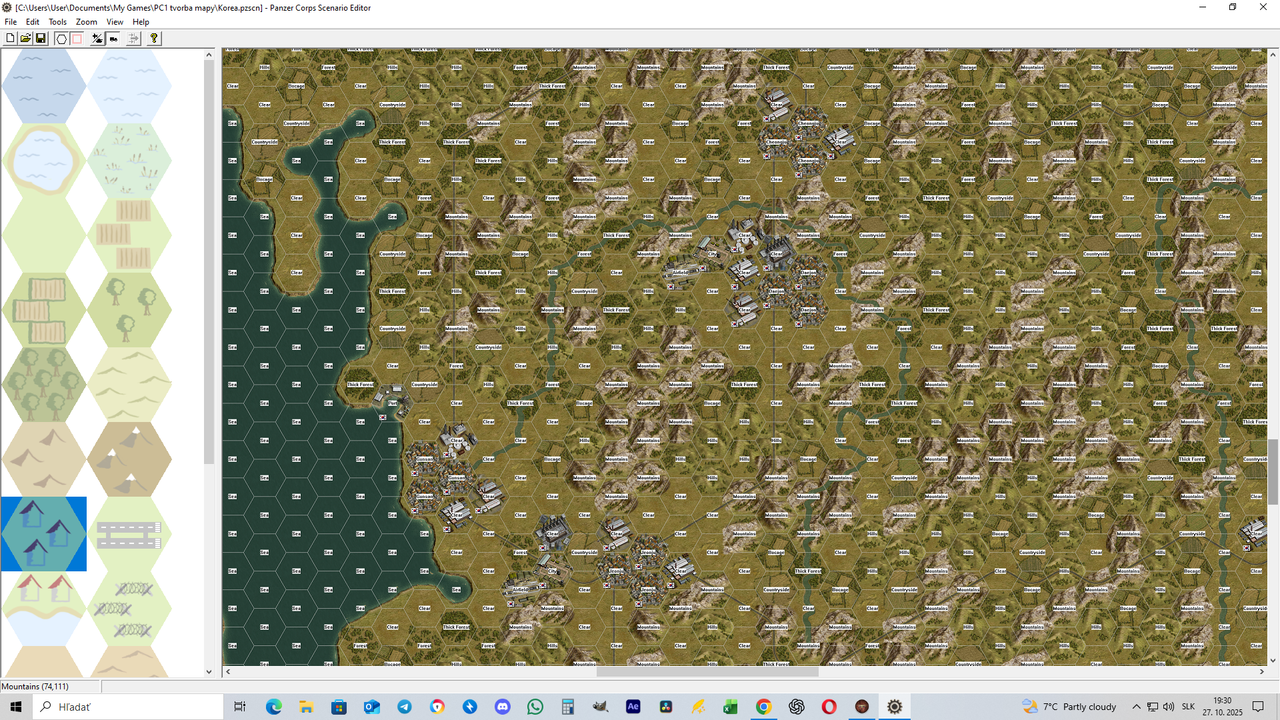
Task: Select the units mode toolbar icon
Action: coord(113,38)
